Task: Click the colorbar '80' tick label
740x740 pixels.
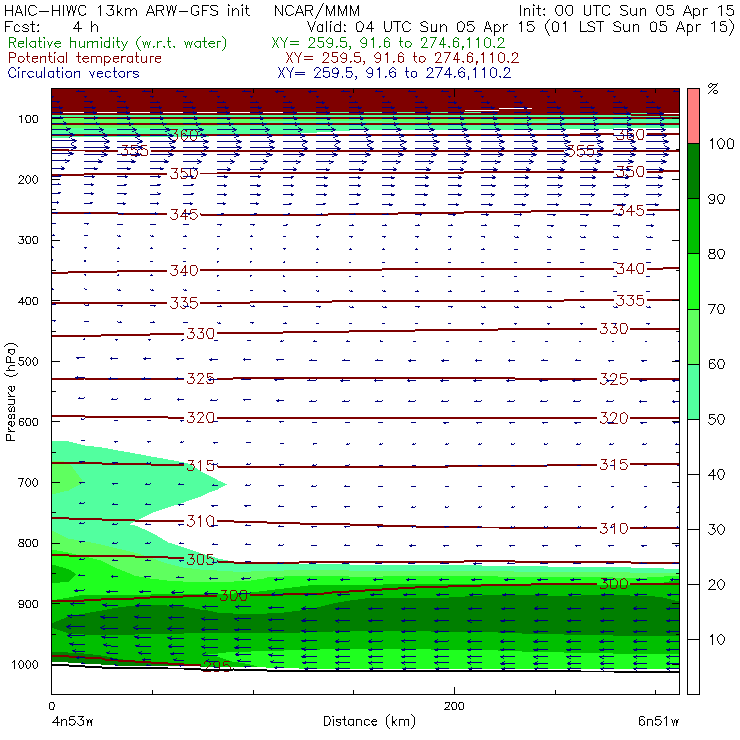Action: [x=716, y=254]
